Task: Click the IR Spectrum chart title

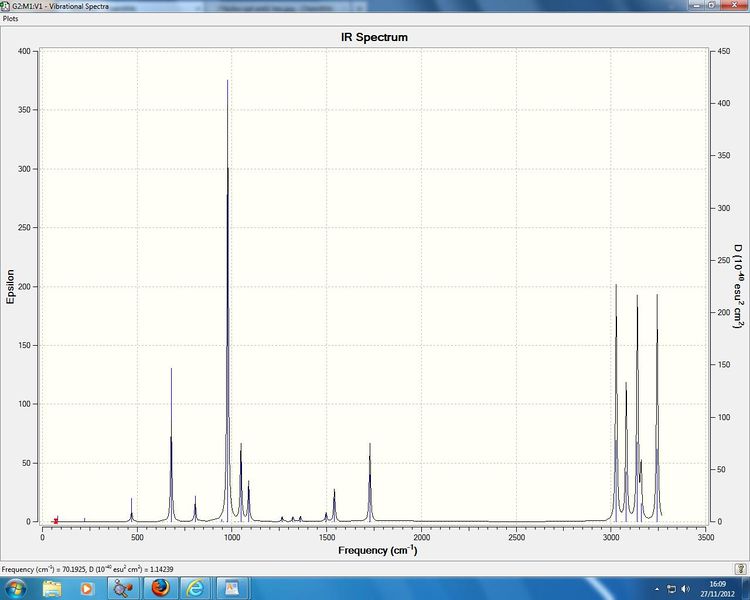Action: (x=374, y=37)
